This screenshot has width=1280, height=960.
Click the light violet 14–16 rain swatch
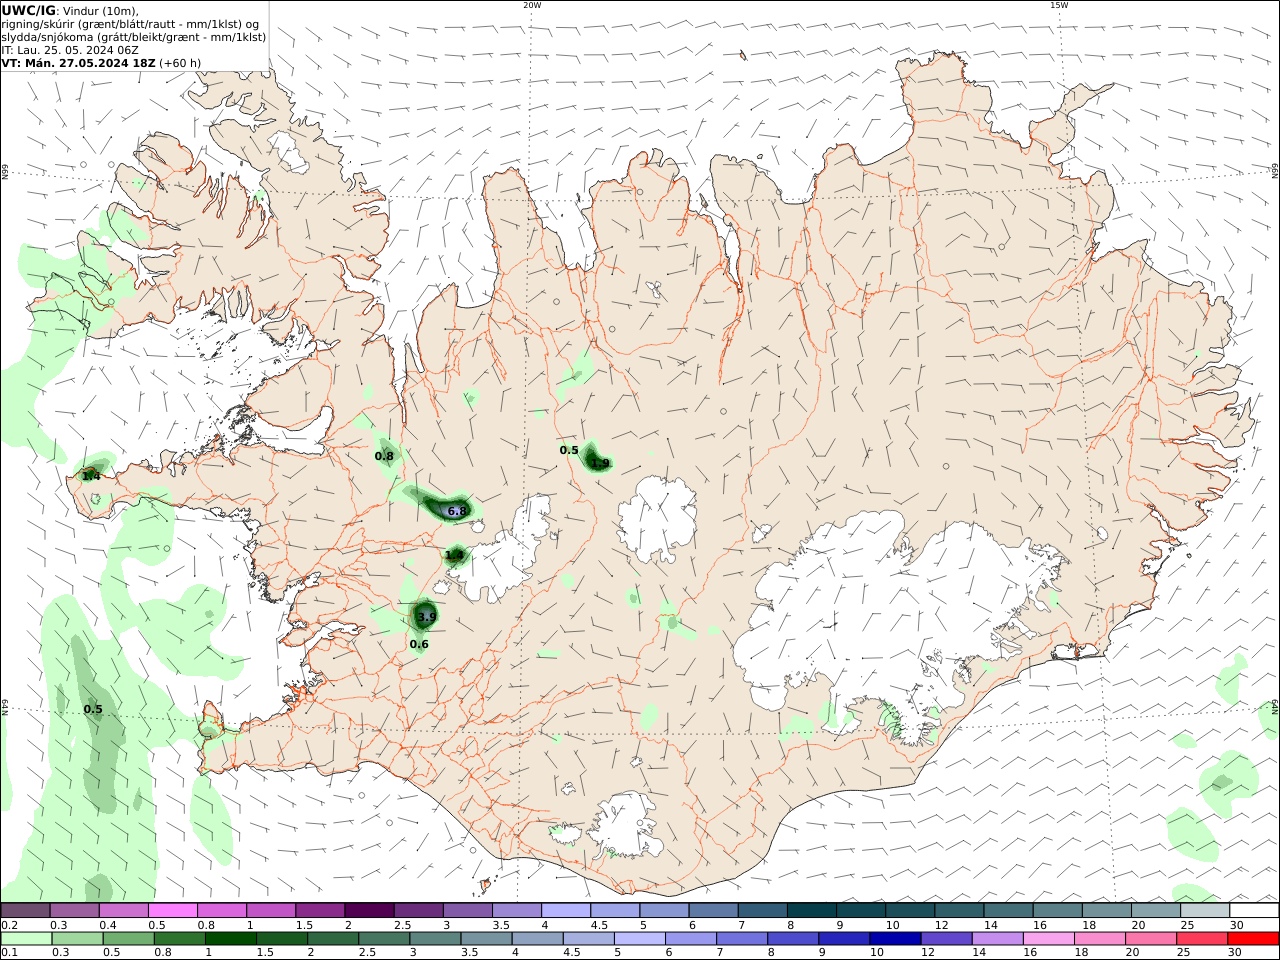[x=996, y=939]
